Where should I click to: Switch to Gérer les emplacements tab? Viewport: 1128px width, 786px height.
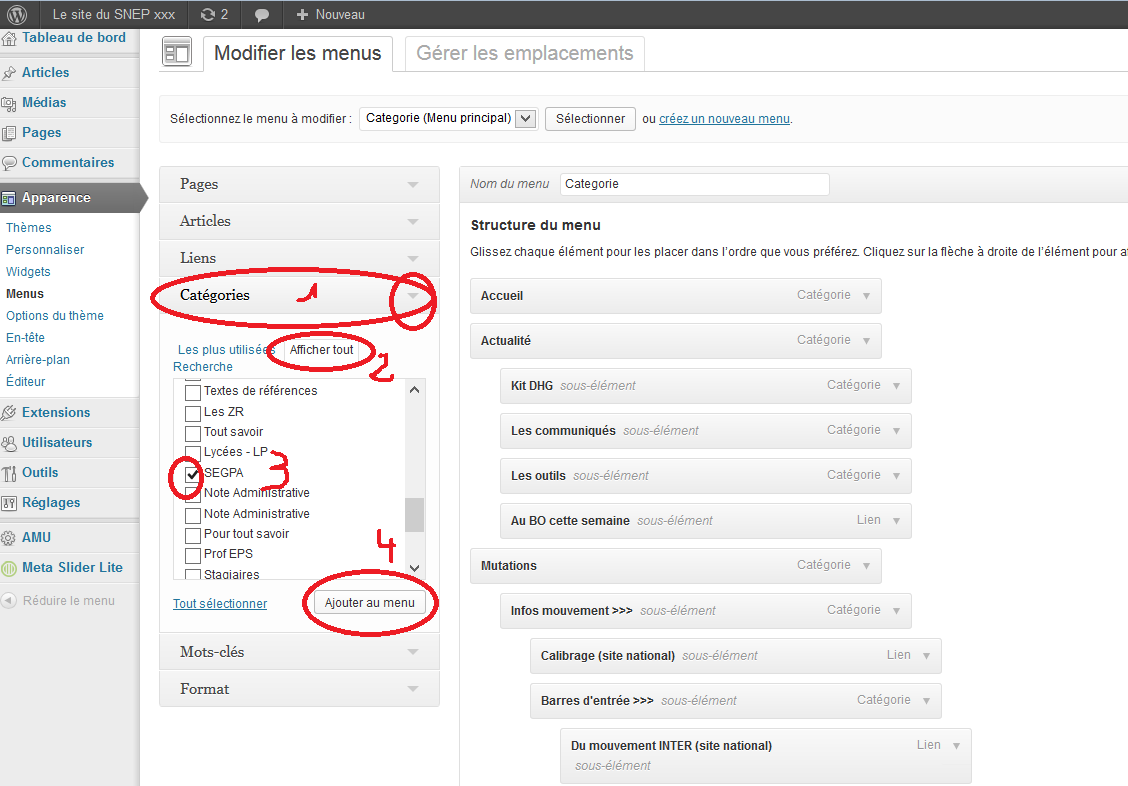525,53
